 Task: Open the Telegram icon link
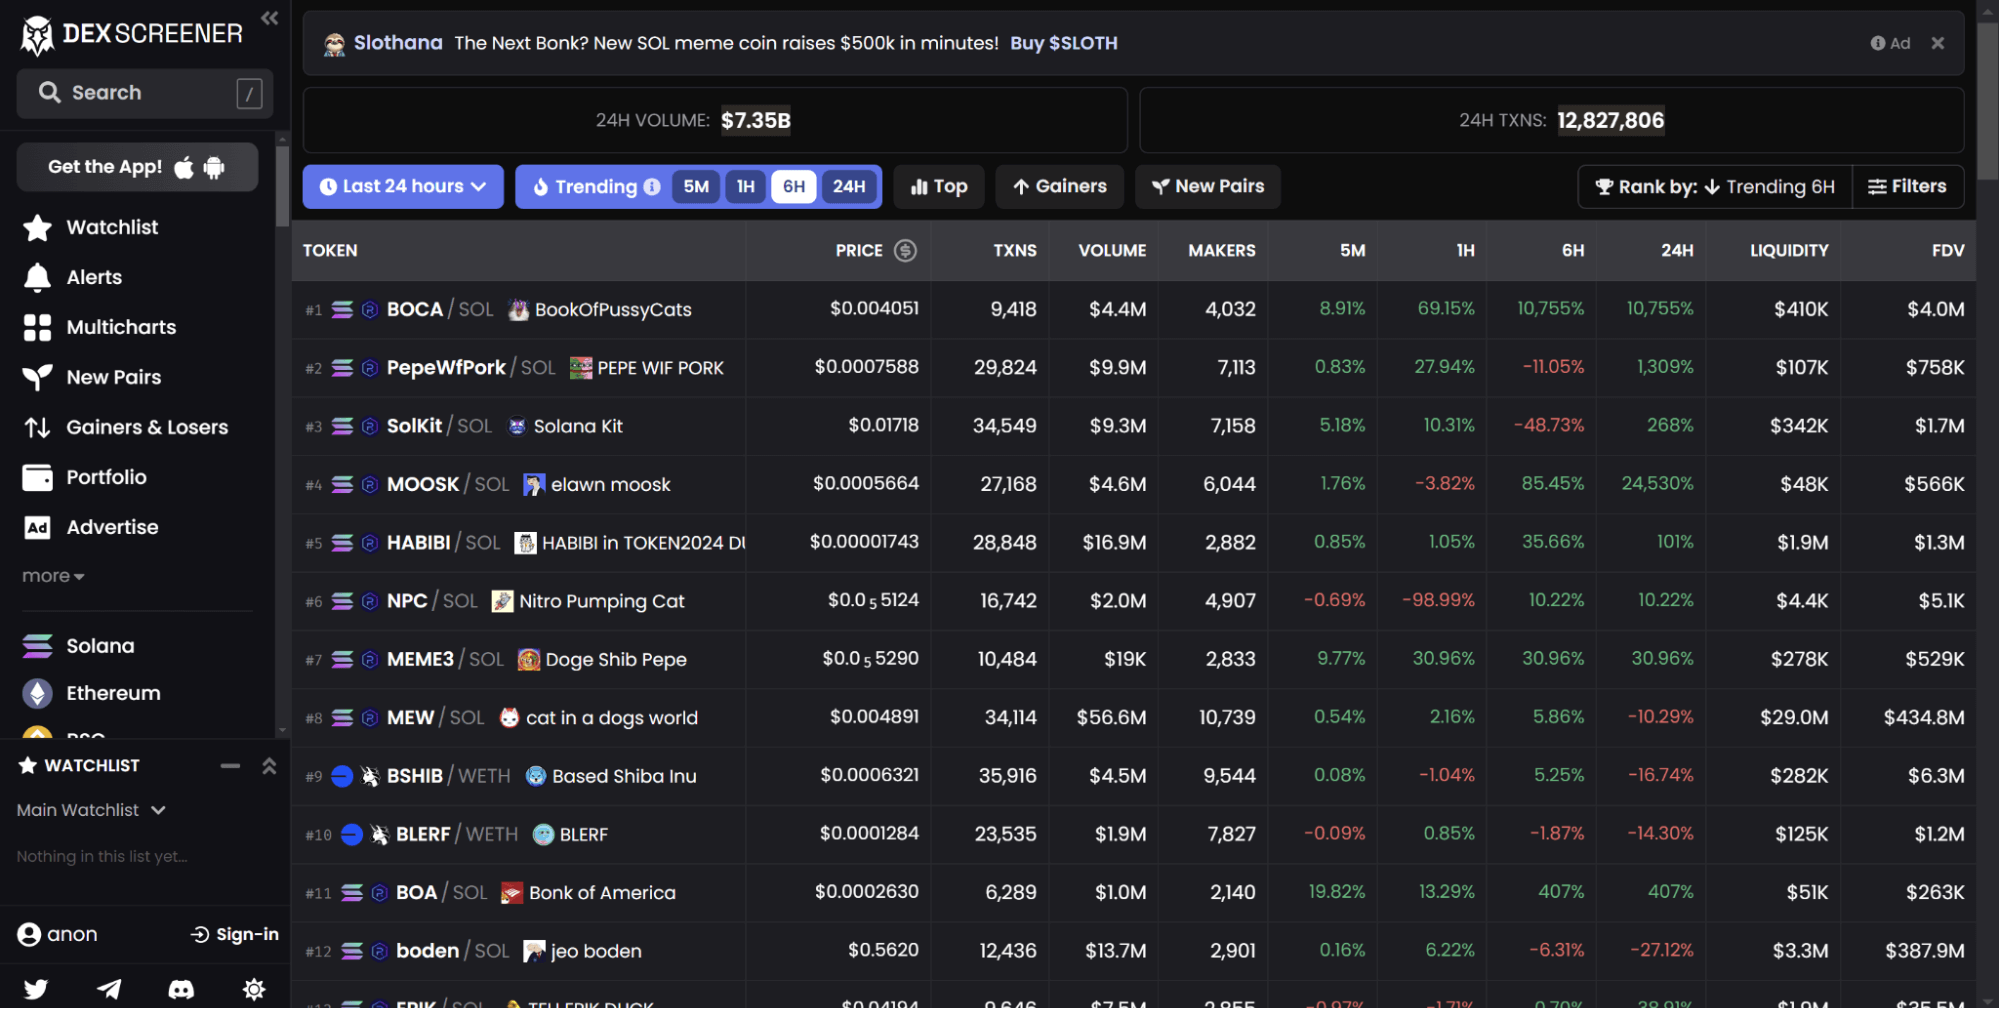[109, 989]
